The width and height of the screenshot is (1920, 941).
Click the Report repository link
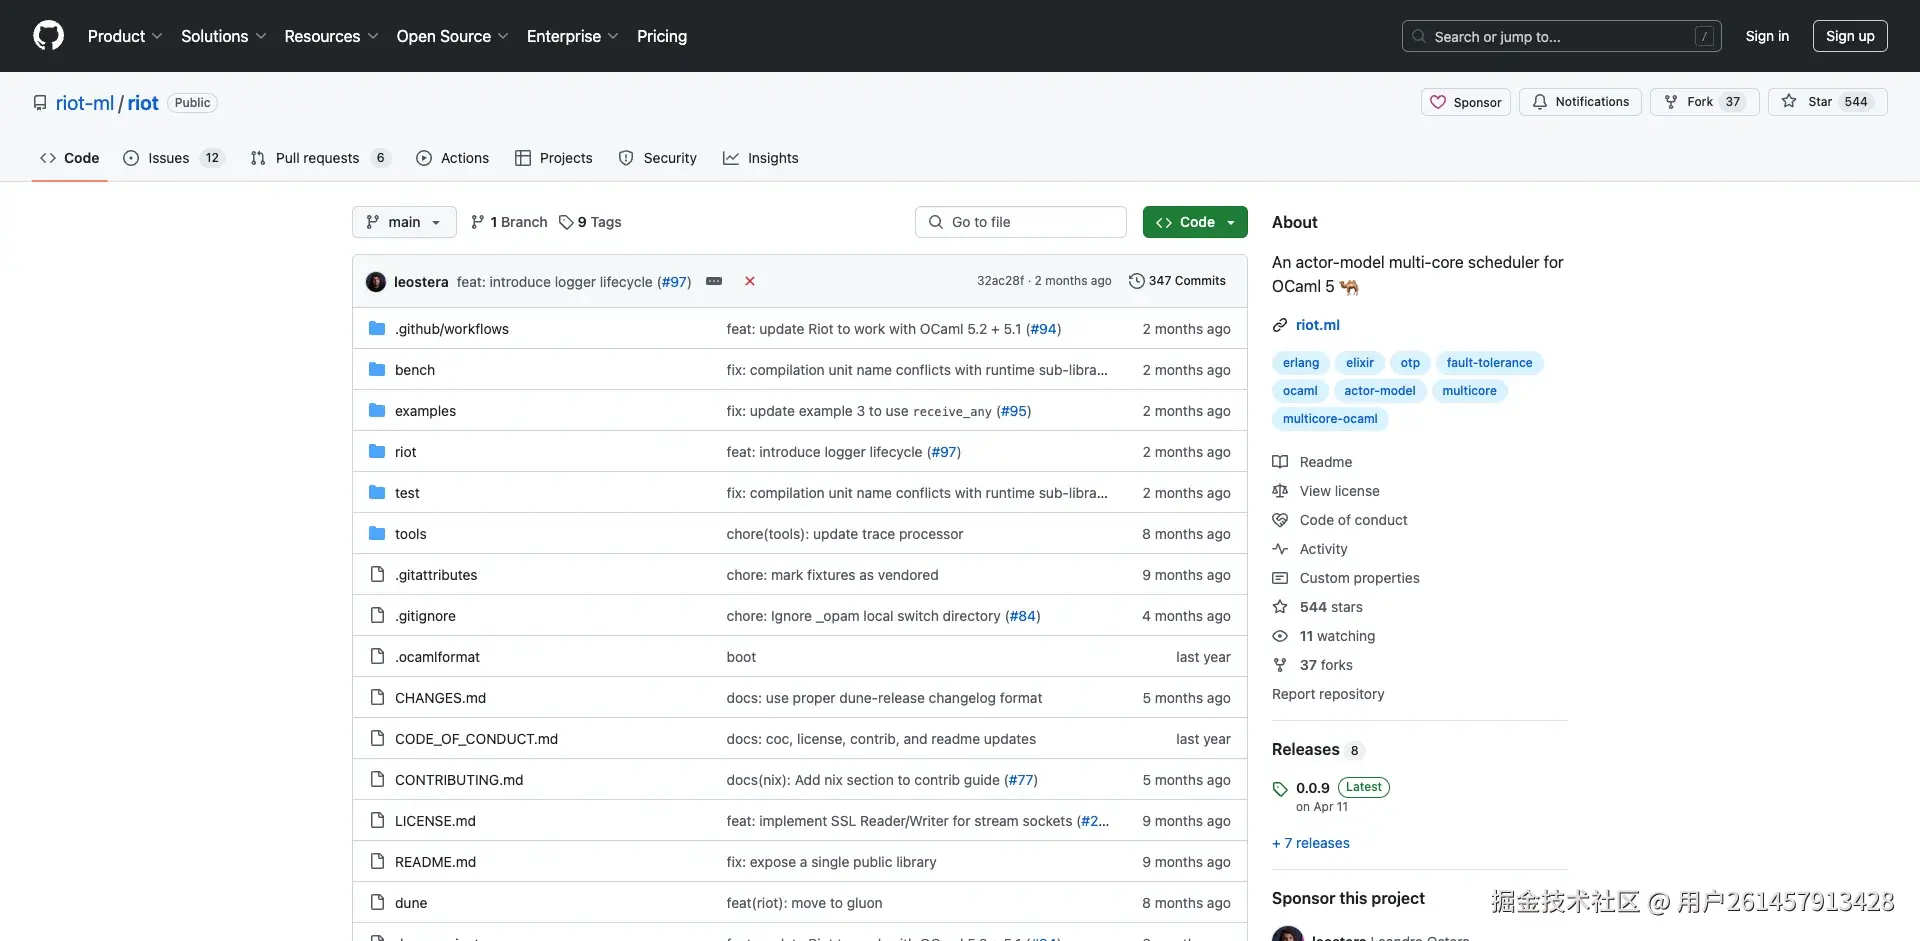(1328, 694)
